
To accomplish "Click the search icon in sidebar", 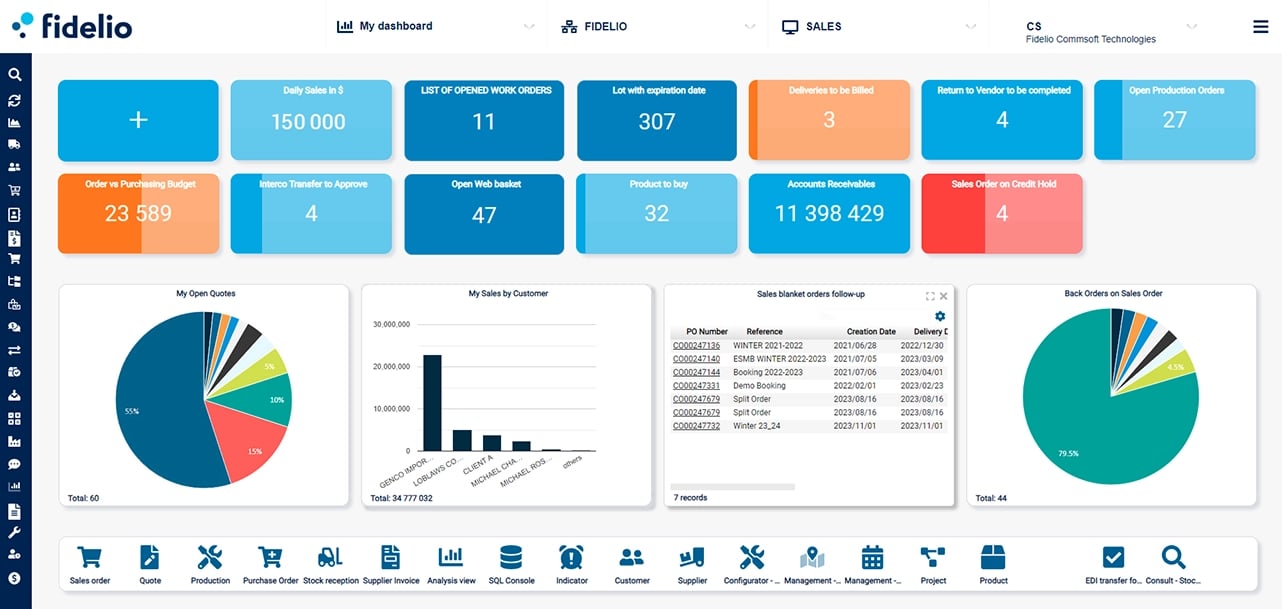I will point(15,75).
